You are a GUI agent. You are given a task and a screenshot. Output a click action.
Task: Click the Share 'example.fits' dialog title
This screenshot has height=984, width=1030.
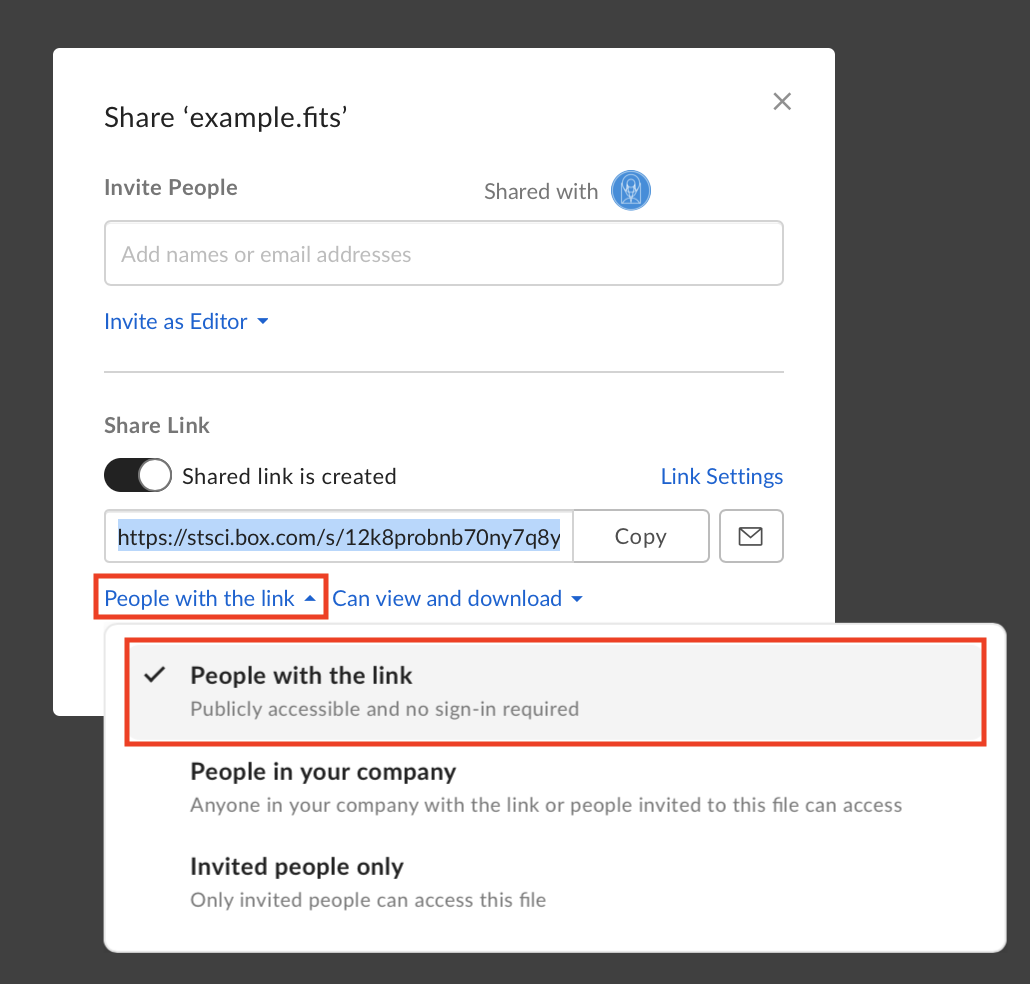[225, 118]
